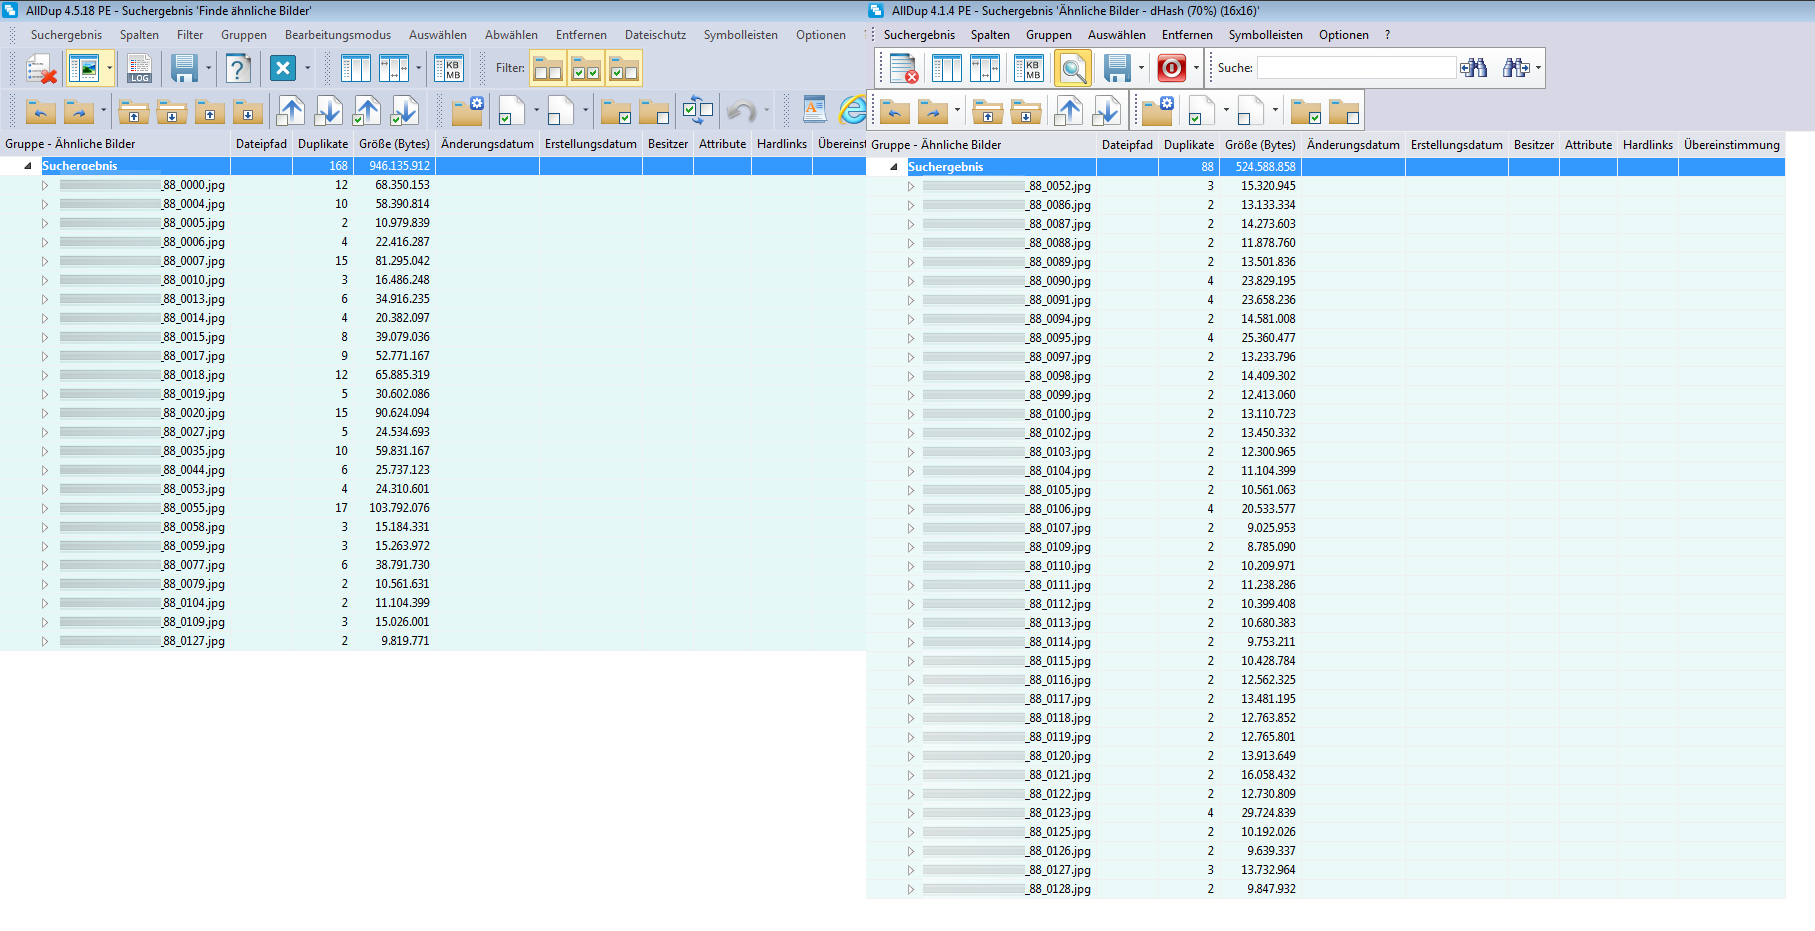Open the LOG file viewer icon

(x=139, y=69)
